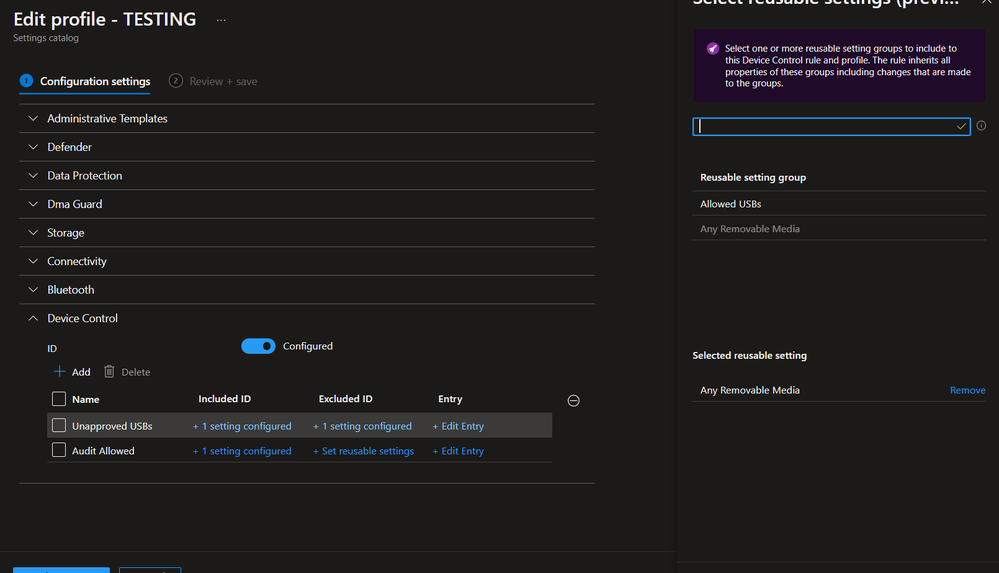Open Excluded ID setting for Unapproved USBs

[x=363, y=426]
